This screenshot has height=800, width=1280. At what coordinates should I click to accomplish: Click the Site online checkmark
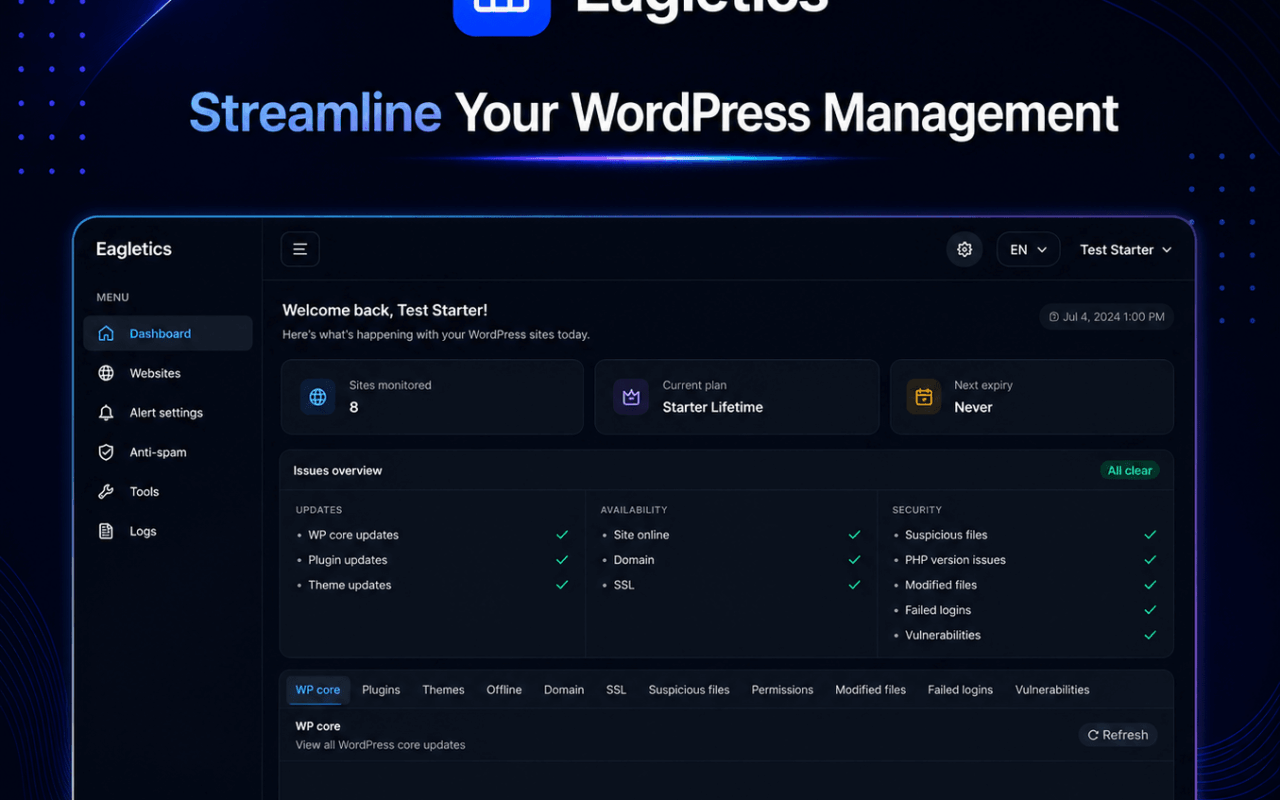854,535
